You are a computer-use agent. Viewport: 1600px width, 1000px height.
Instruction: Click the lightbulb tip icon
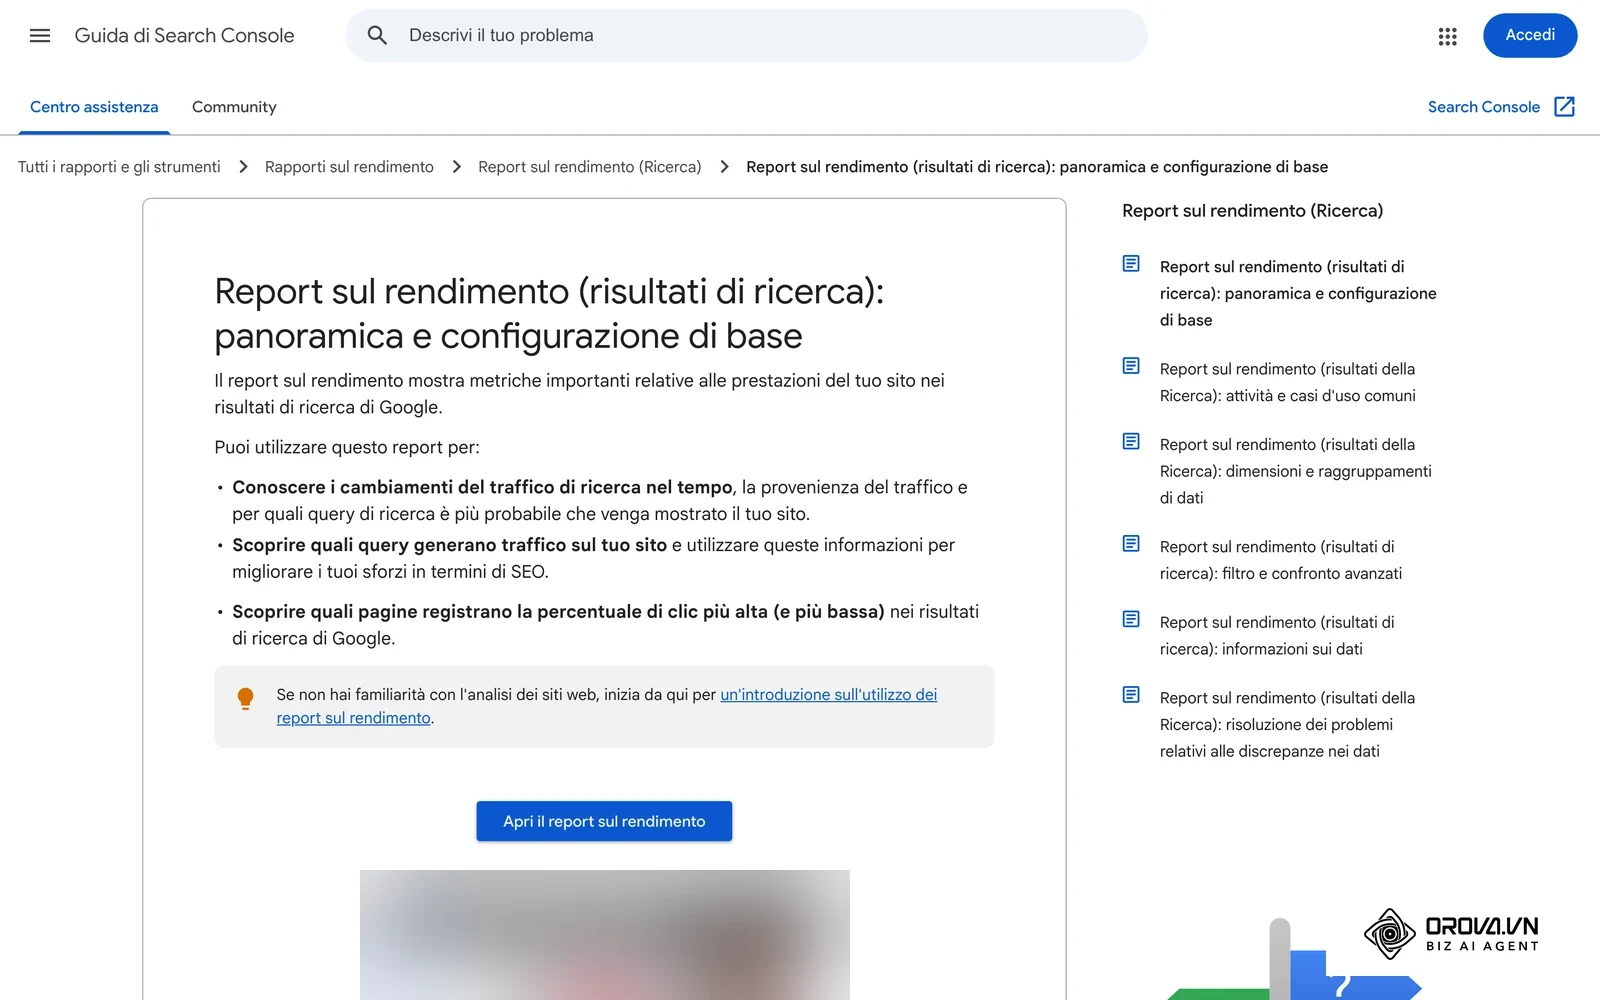pos(245,698)
